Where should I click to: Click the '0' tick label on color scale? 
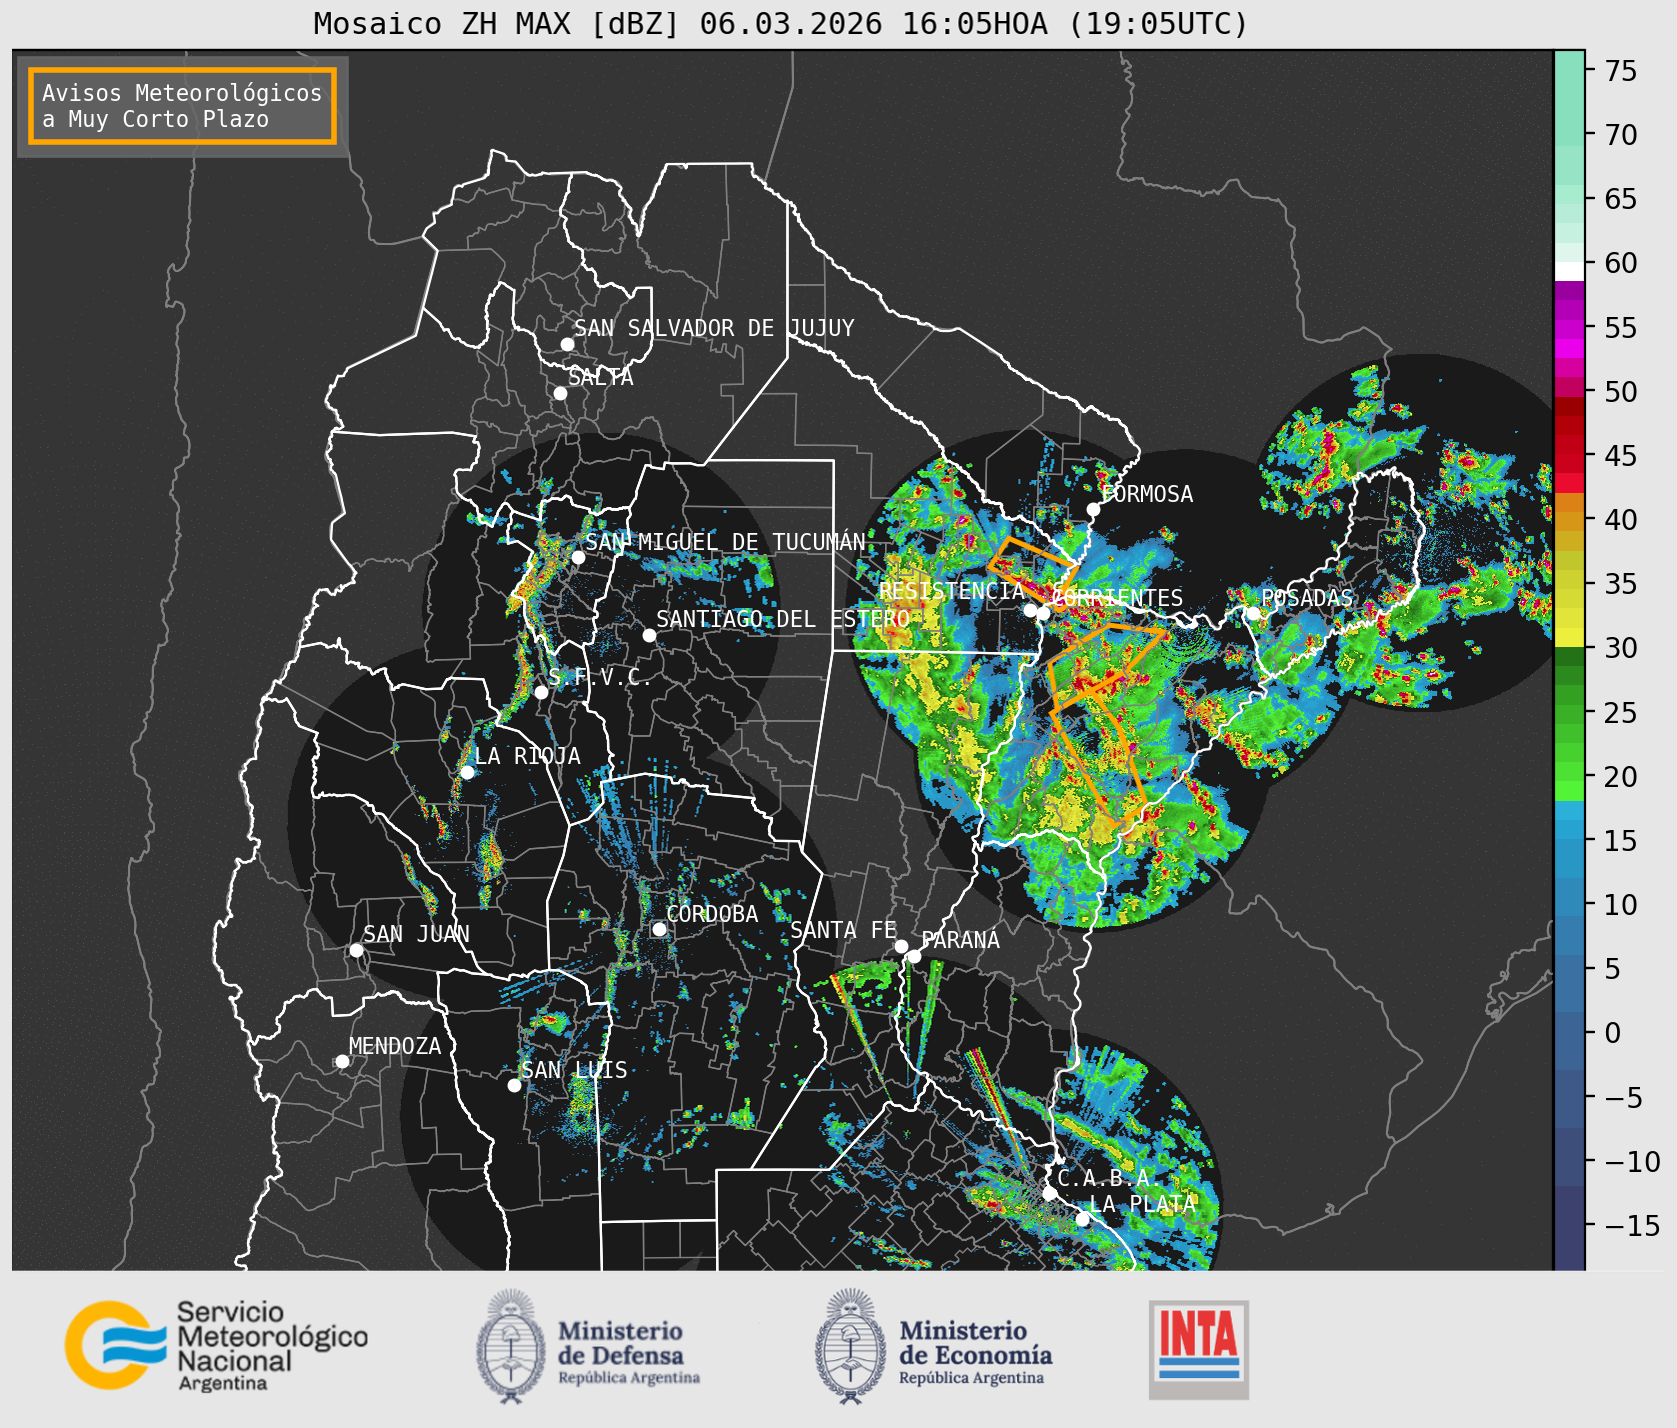click(1613, 1033)
